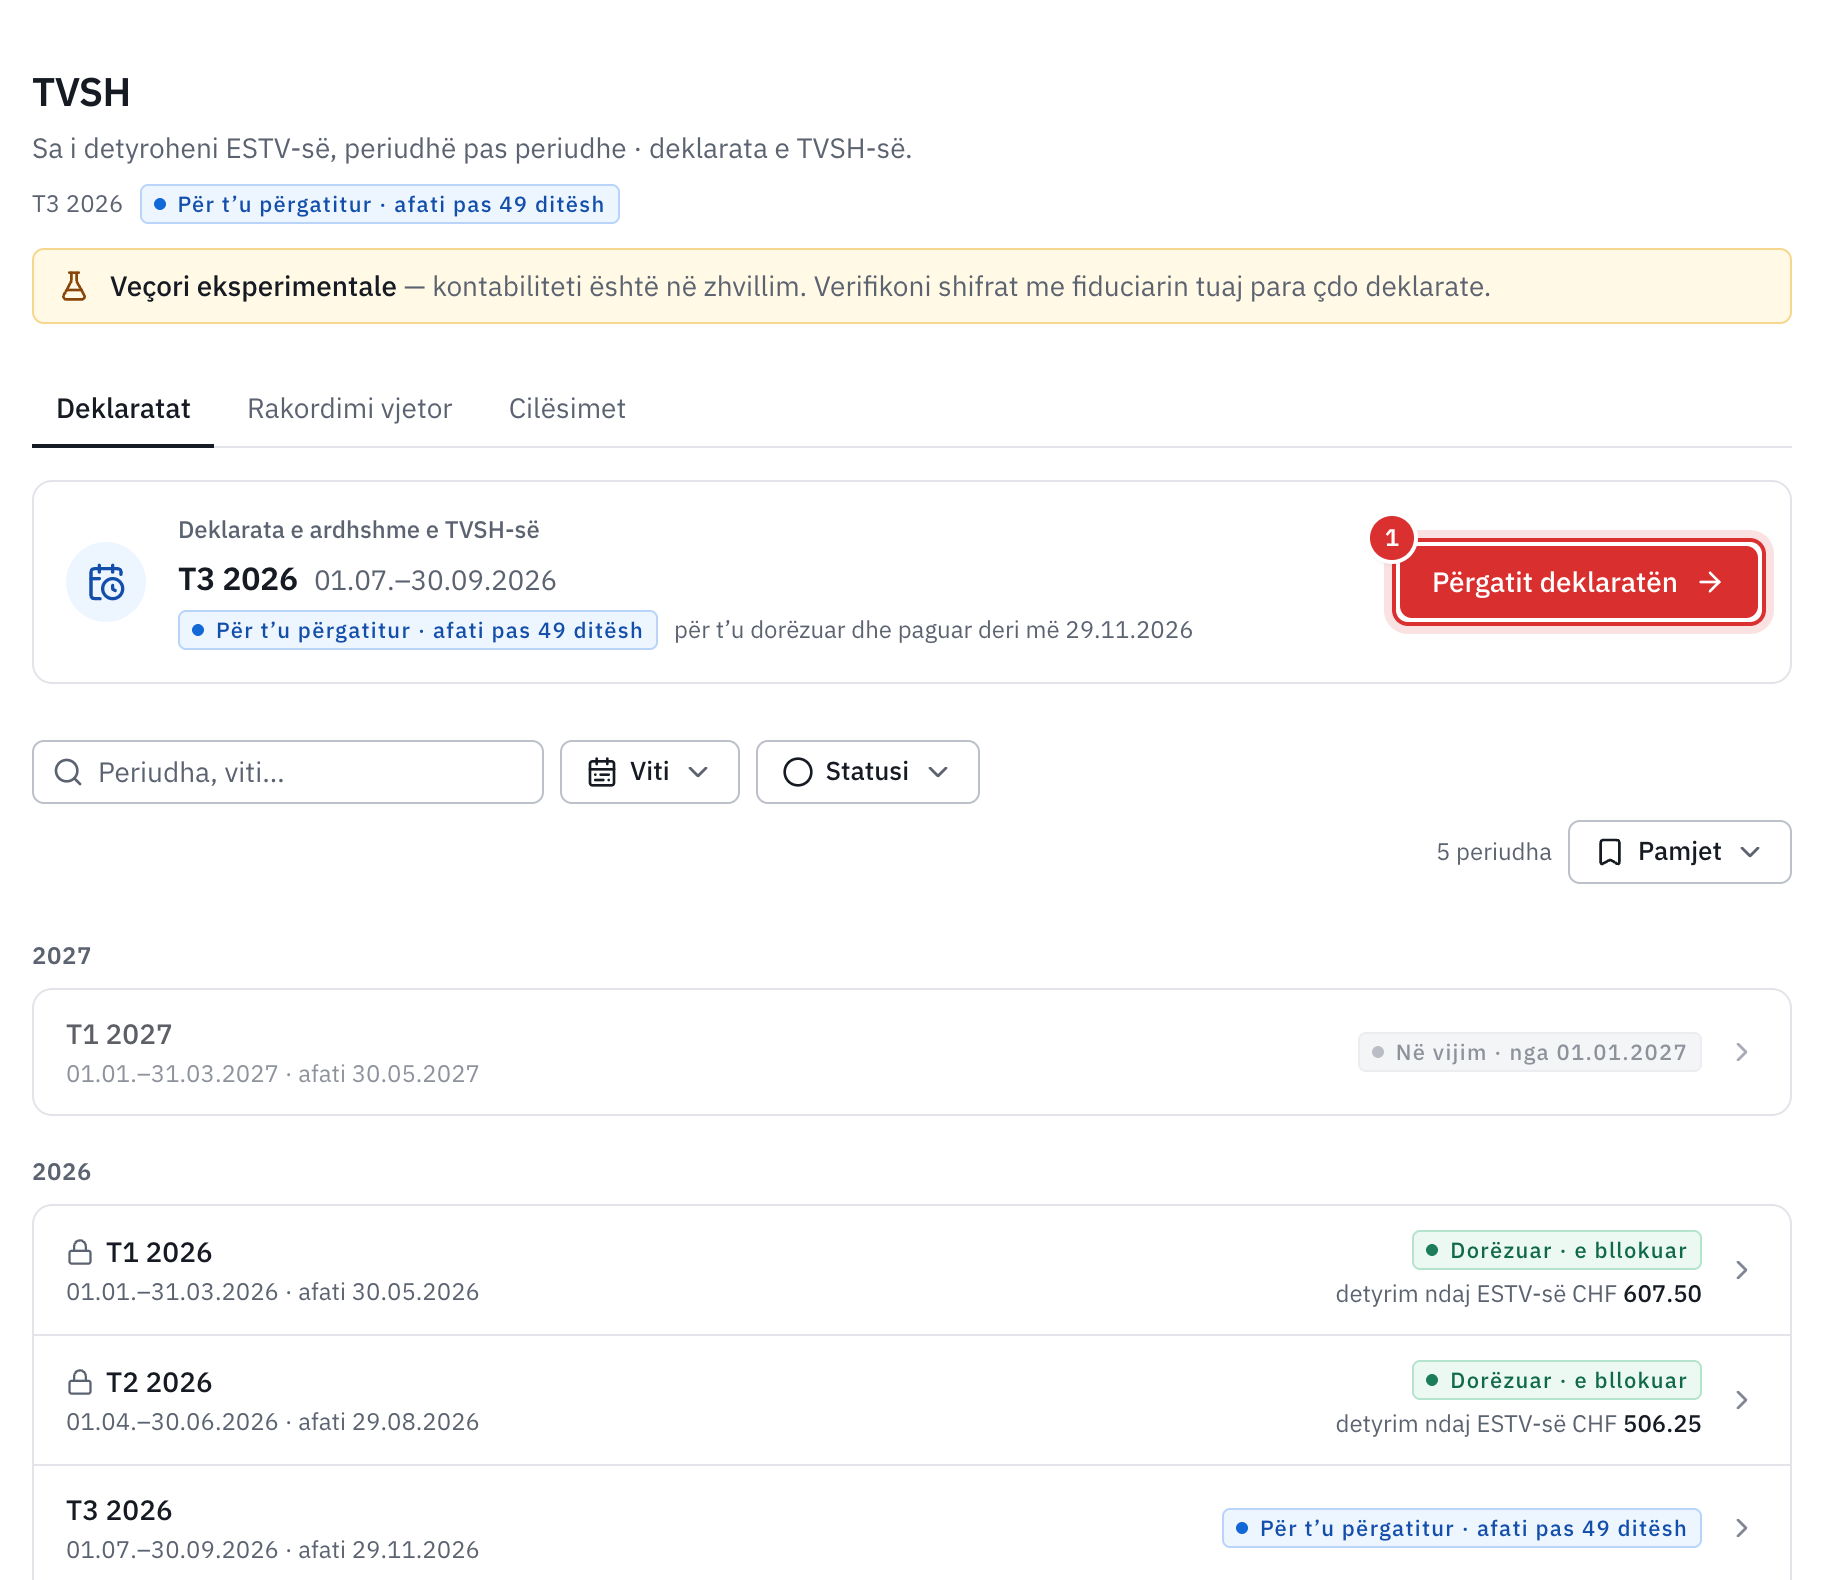Open T2 2026 row via its chevron
The image size is (1824, 1580).
(1742, 1400)
